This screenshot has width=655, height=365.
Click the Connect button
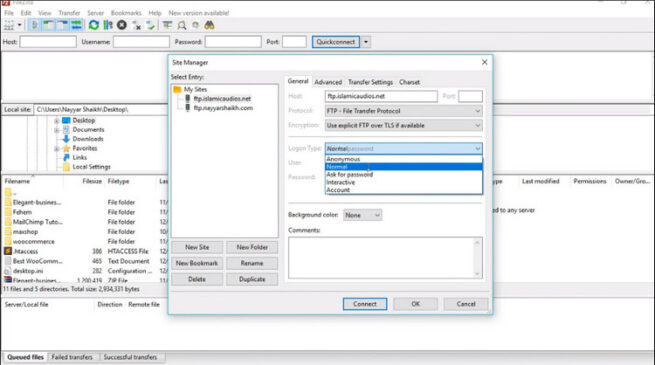point(365,304)
